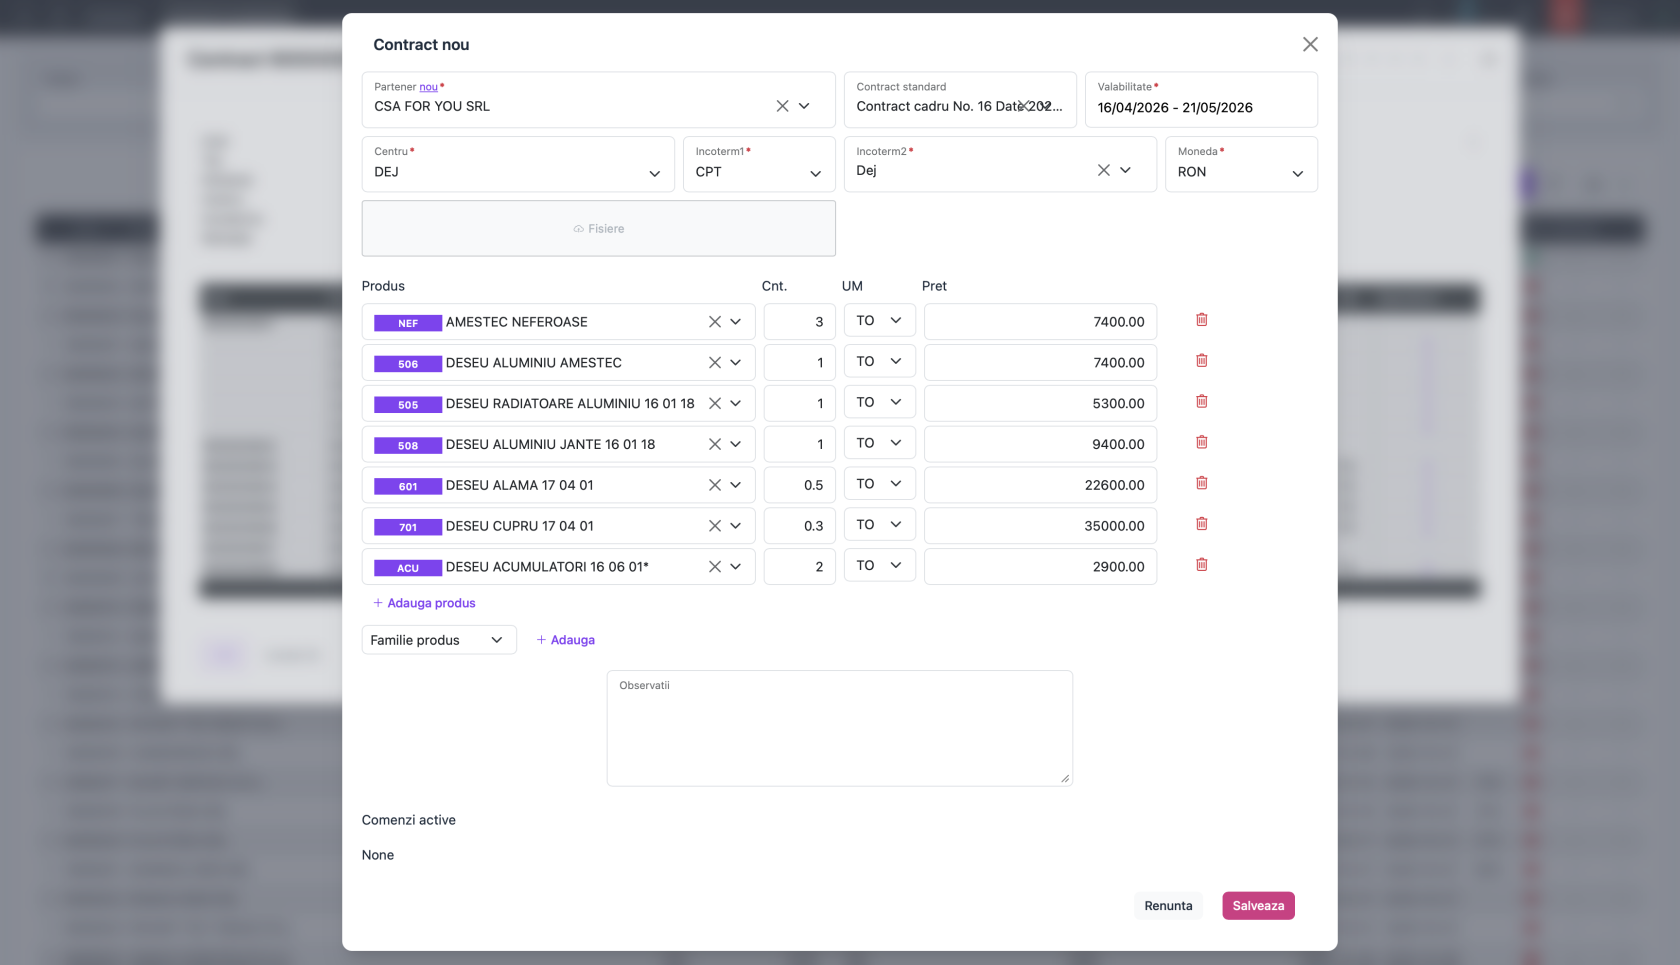The width and height of the screenshot is (1680, 965).
Task: Expand product list for DESEU ALAMA row
Action: tap(735, 485)
